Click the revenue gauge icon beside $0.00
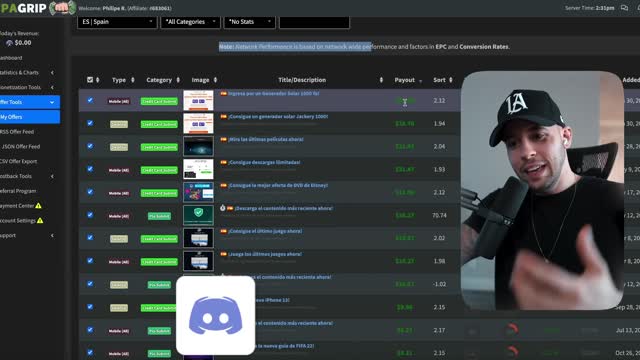 point(9,43)
